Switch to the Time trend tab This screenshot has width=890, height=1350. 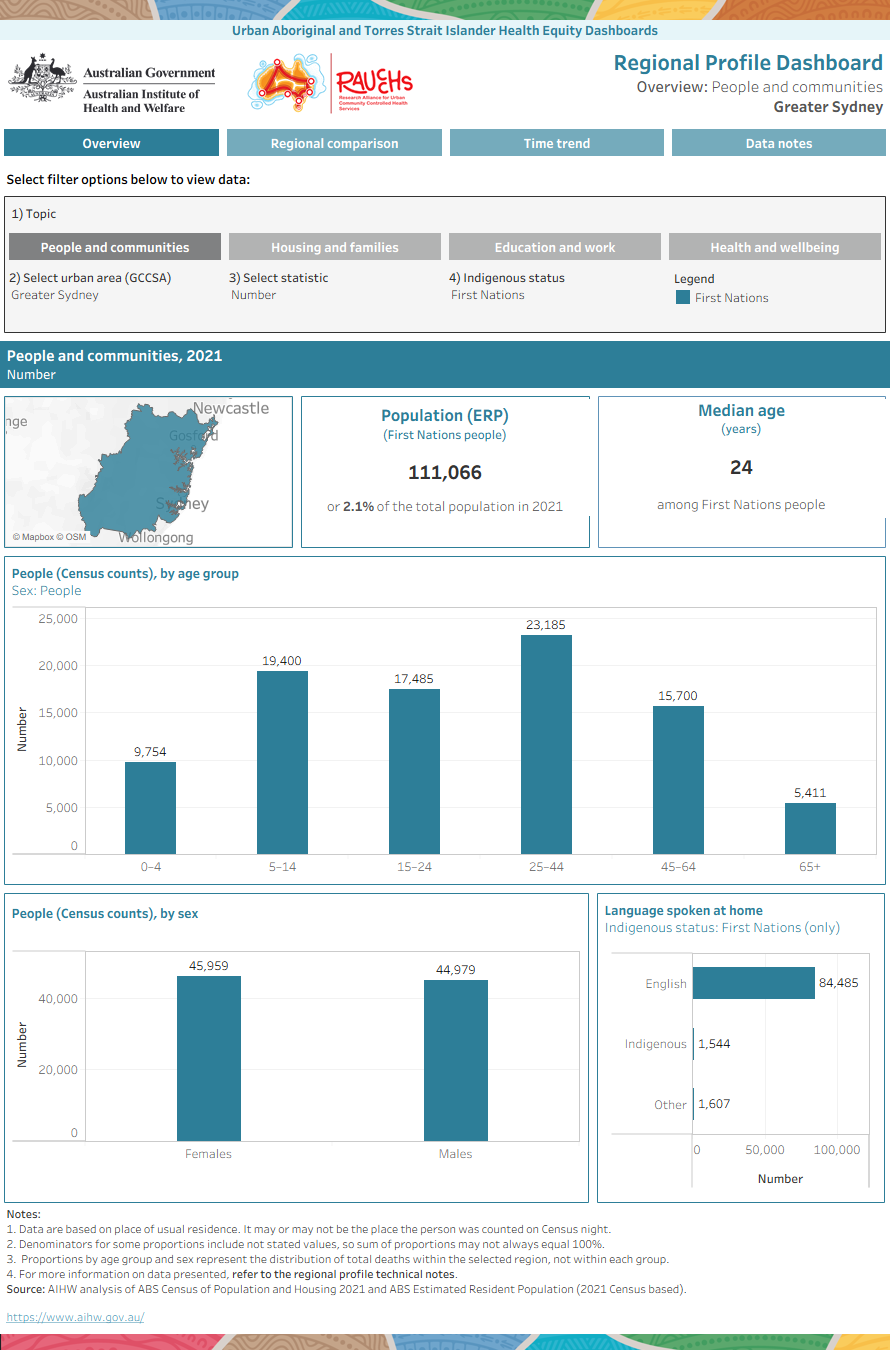[x=557, y=143]
